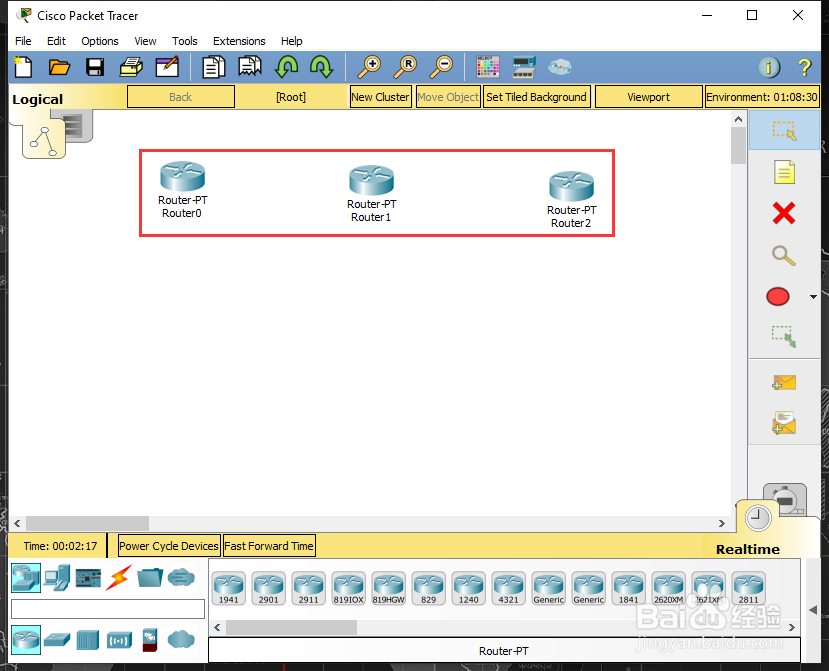Screen dimensions: 829x671
Task: Click the New file icon
Action: click(23, 67)
